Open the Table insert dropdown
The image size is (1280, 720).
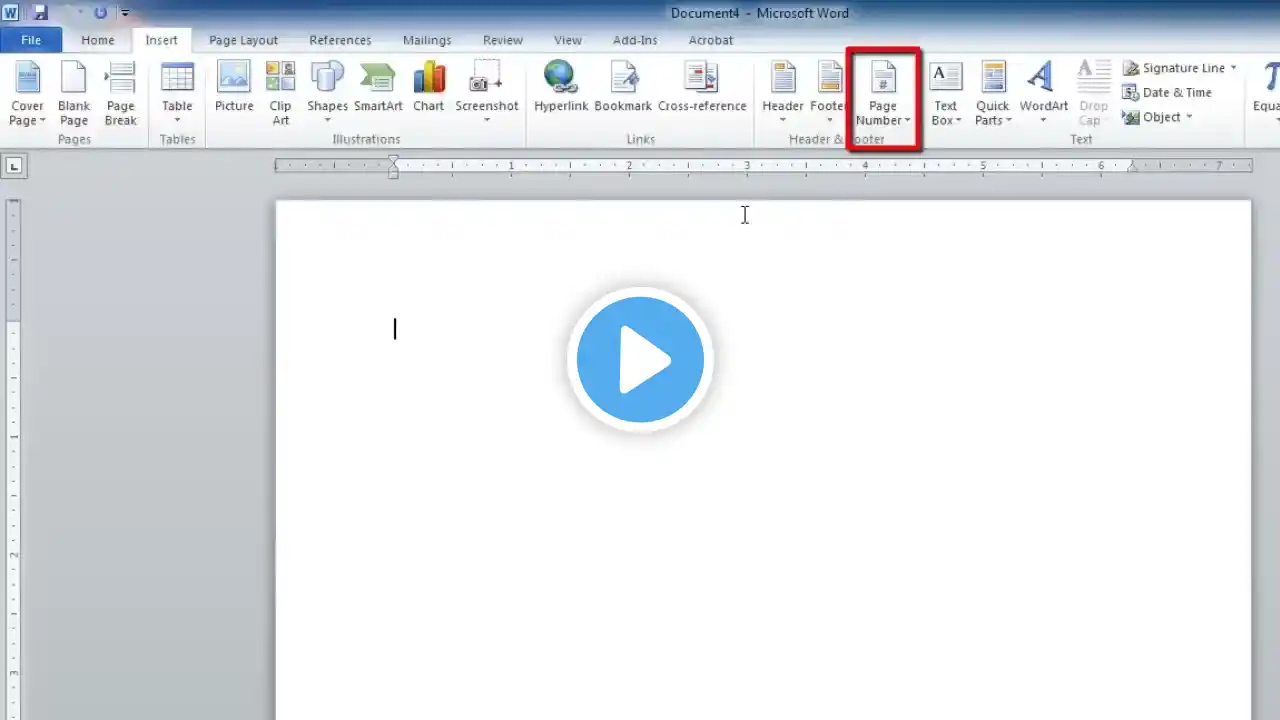pyautogui.click(x=177, y=93)
